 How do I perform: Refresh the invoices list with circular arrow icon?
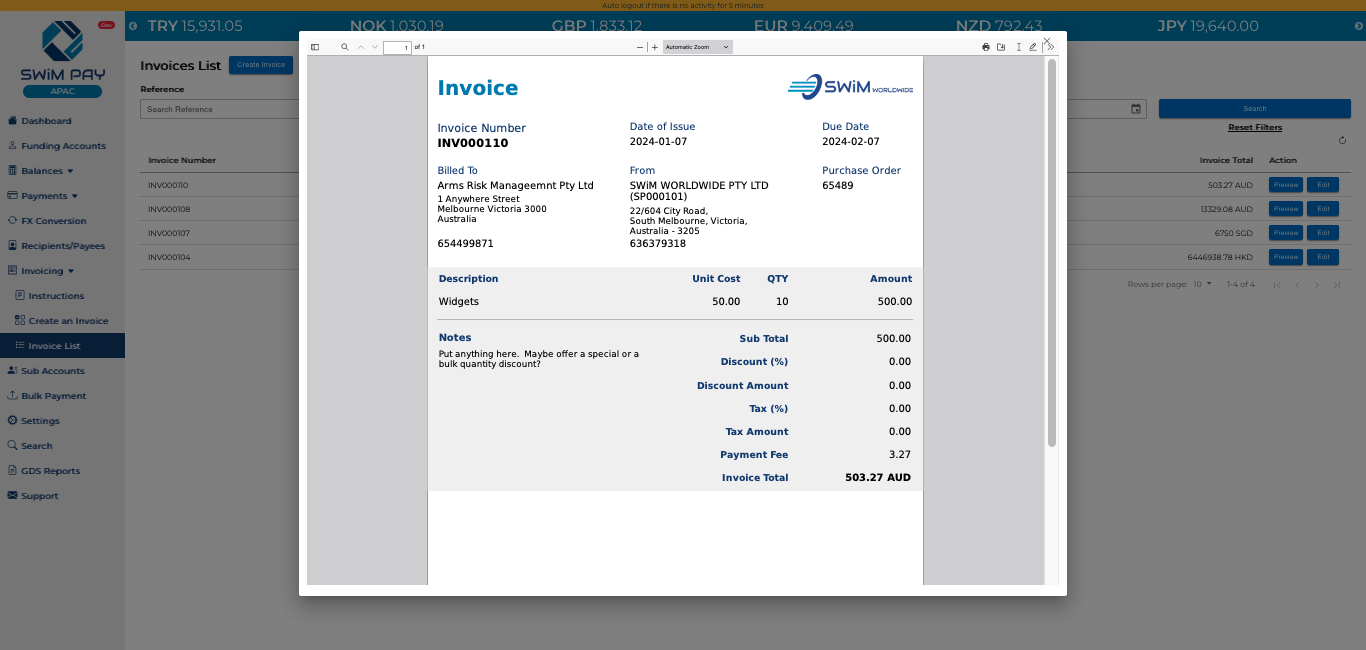pyautogui.click(x=1342, y=141)
